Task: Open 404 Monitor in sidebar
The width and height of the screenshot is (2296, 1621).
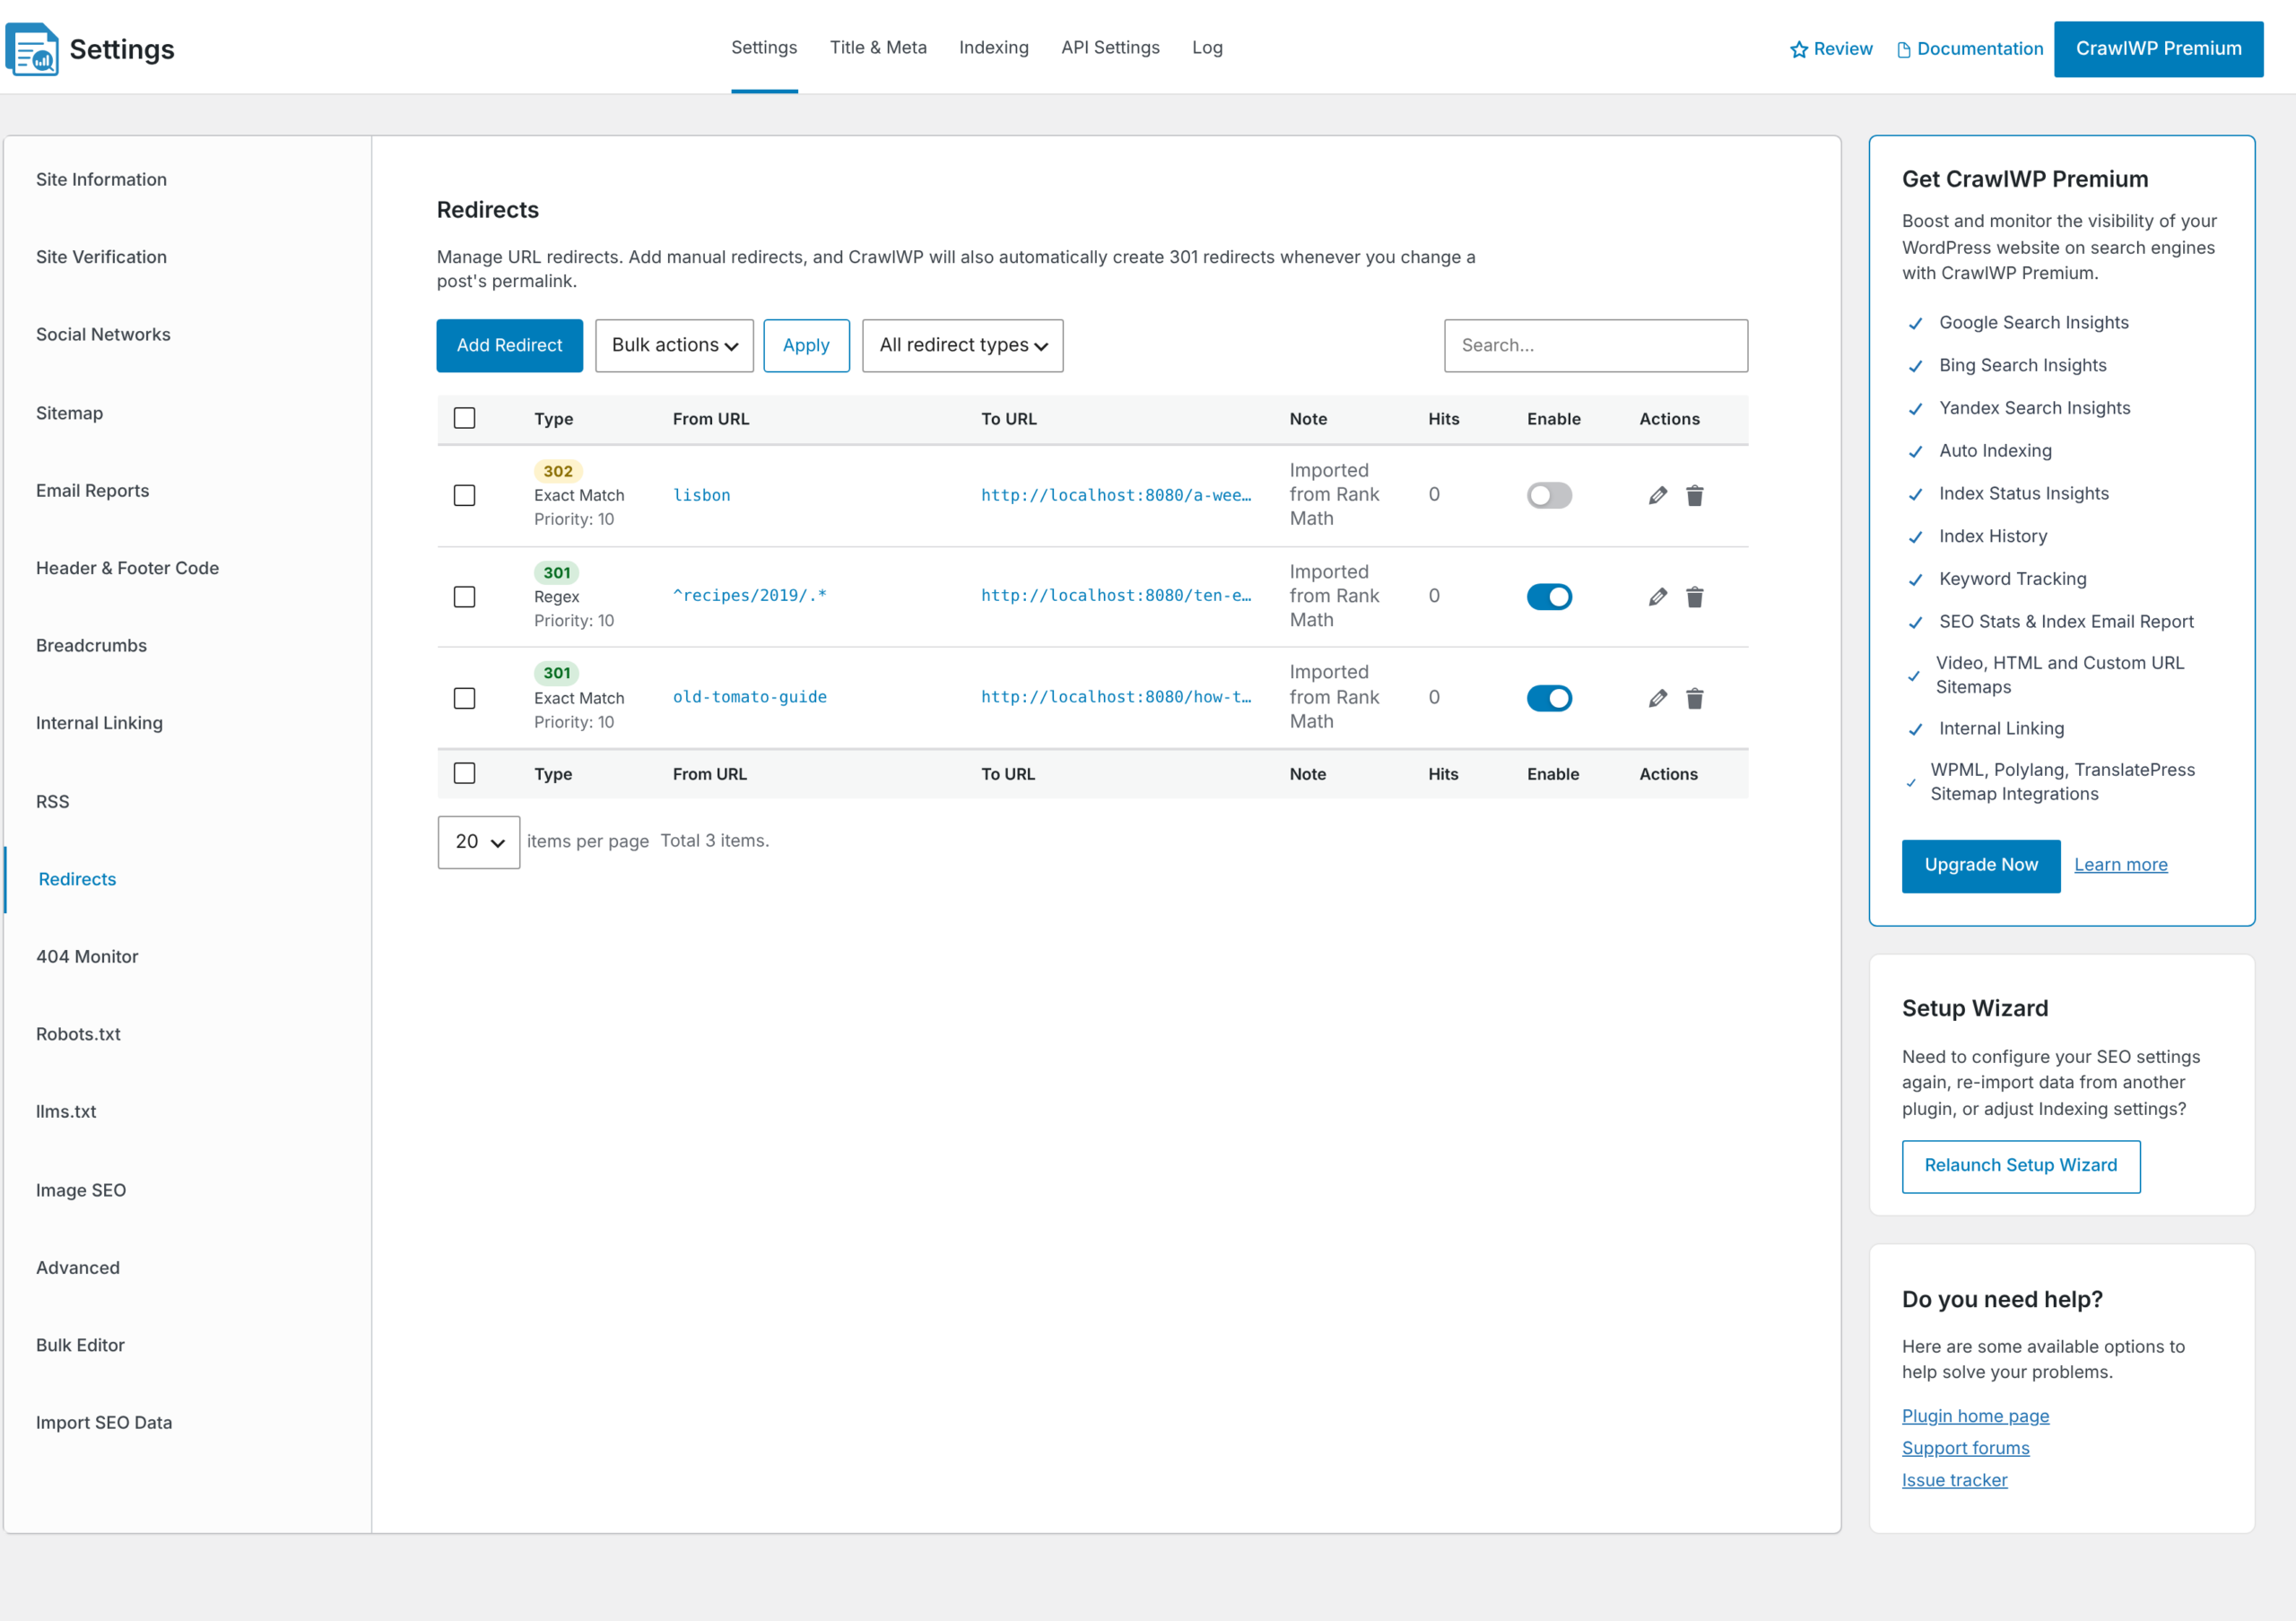Action: coord(87,957)
